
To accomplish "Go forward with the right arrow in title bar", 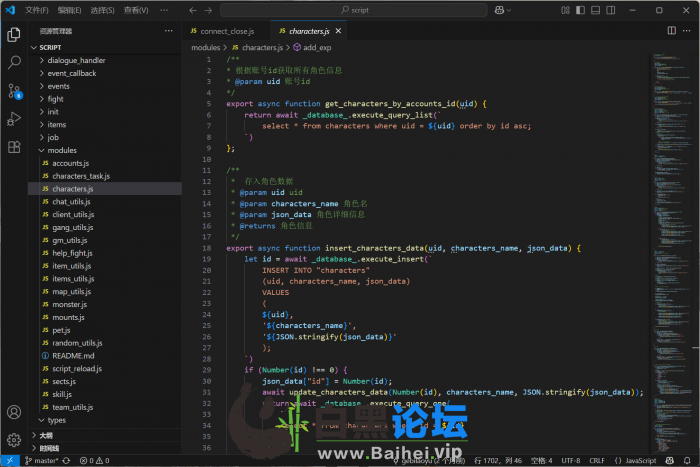I will click(x=208, y=10).
